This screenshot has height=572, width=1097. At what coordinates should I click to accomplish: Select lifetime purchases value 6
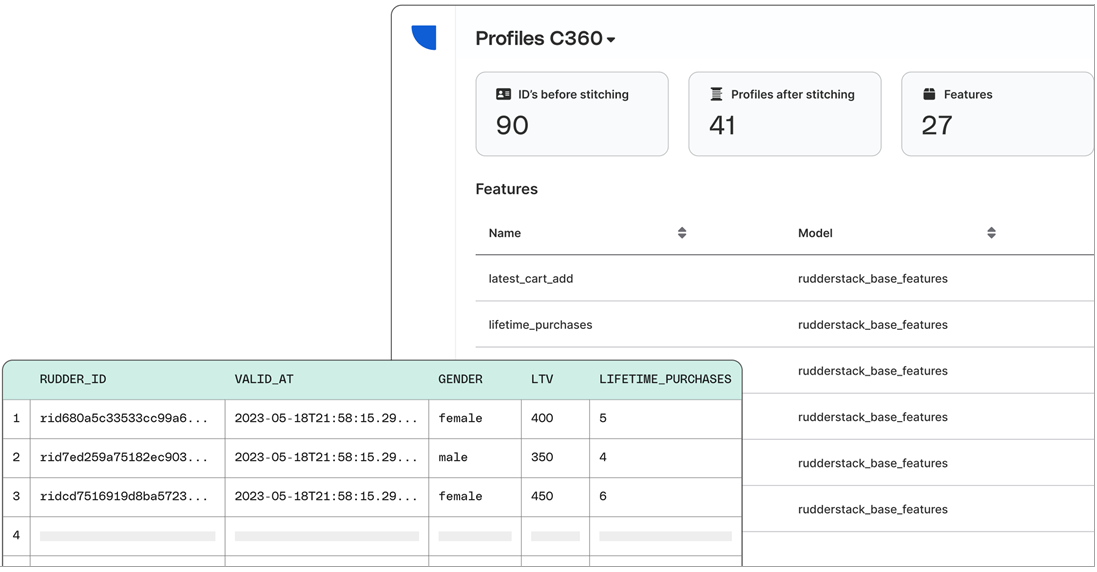(603, 496)
